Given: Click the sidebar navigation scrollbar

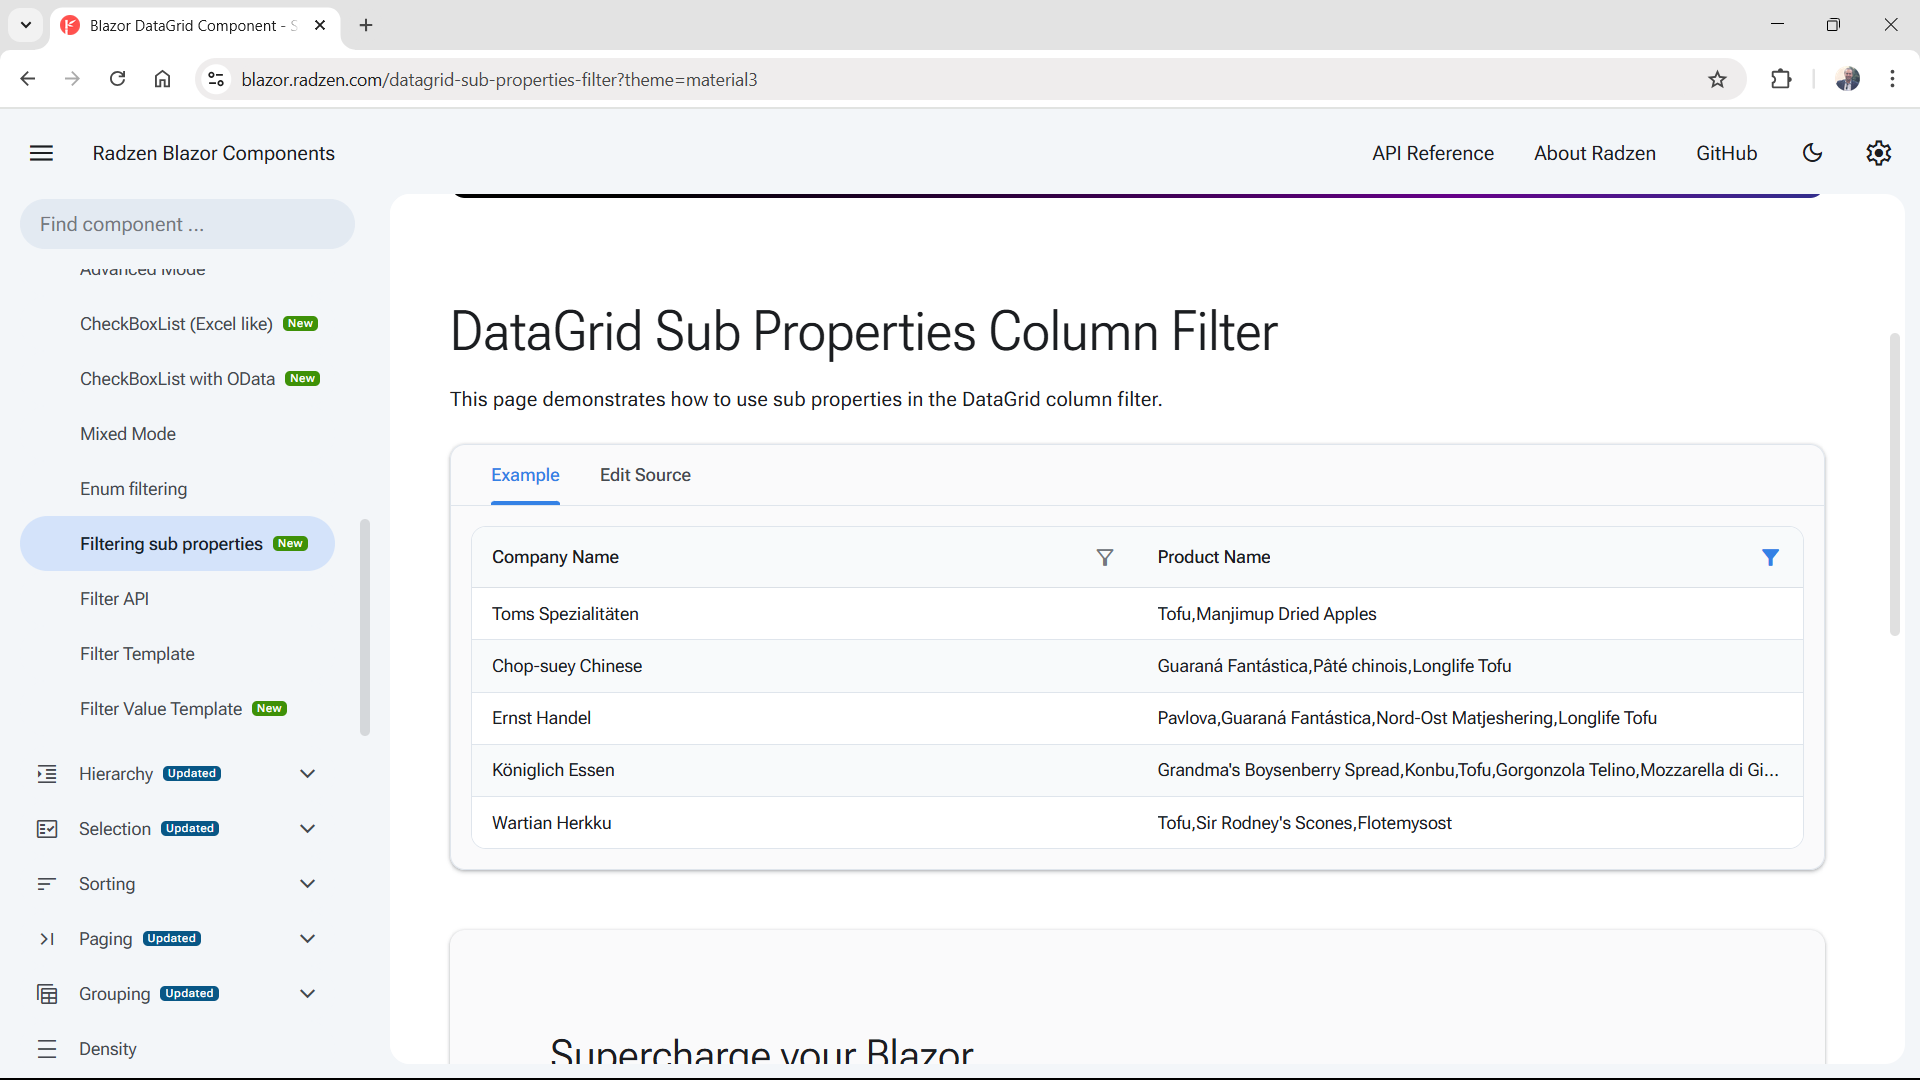Looking at the screenshot, I should [365, 627].
